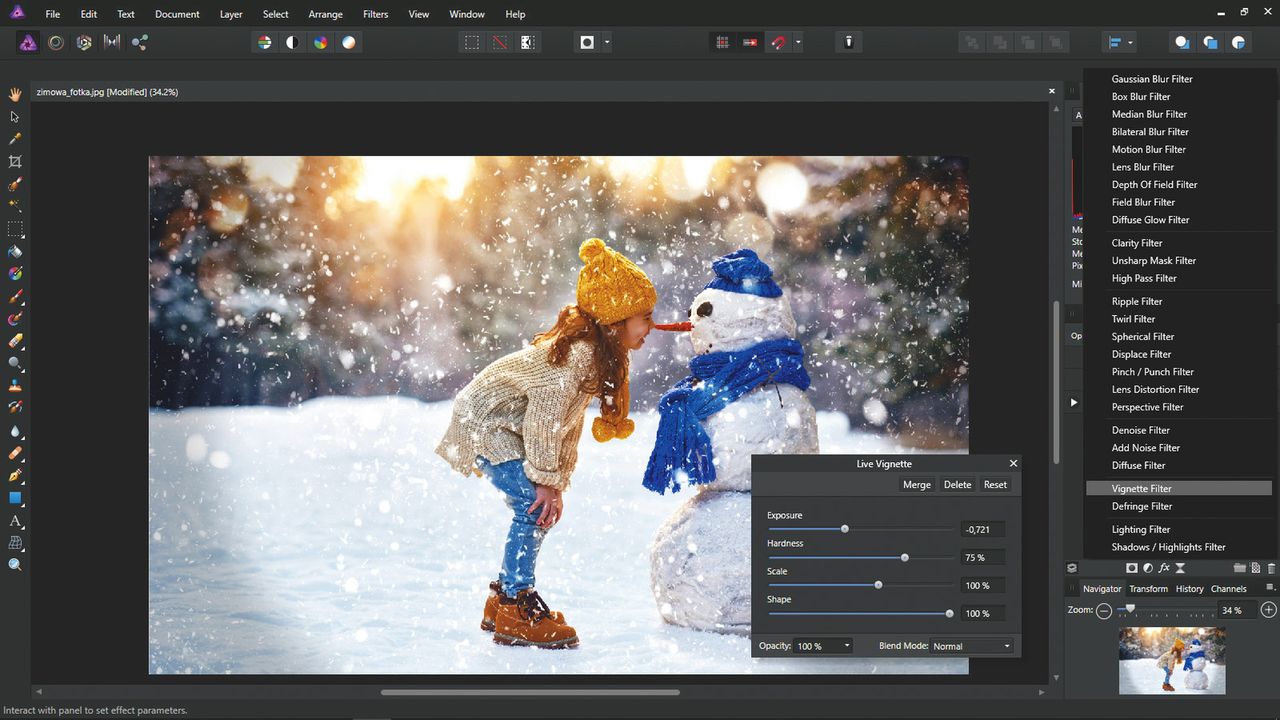This screenshot has height=720, width=1280.
Task: Select the Move tool arrow
Action: [x=15, y=117]
